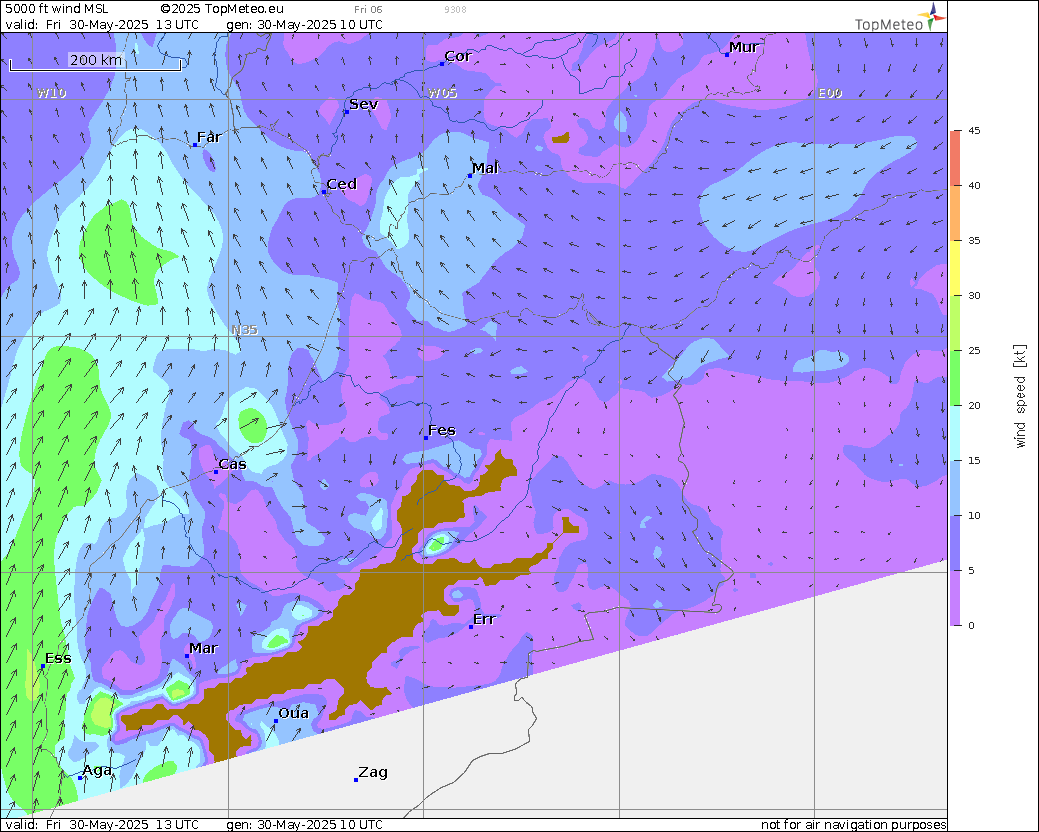Viewport: 1039px width, 832px height.
Task: Click the TopMeteo logo wordmark
Action: pyautogui.click(x=889, y=25)
